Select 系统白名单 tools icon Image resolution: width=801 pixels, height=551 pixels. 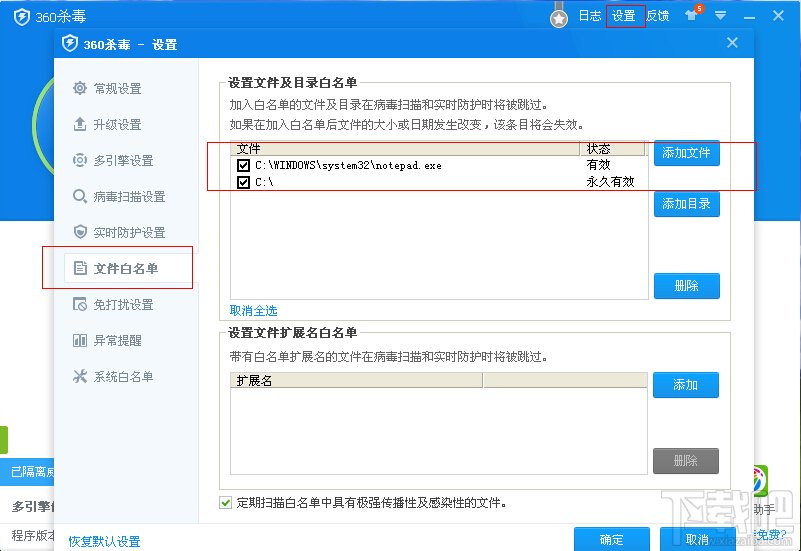[x=80, y=376]
